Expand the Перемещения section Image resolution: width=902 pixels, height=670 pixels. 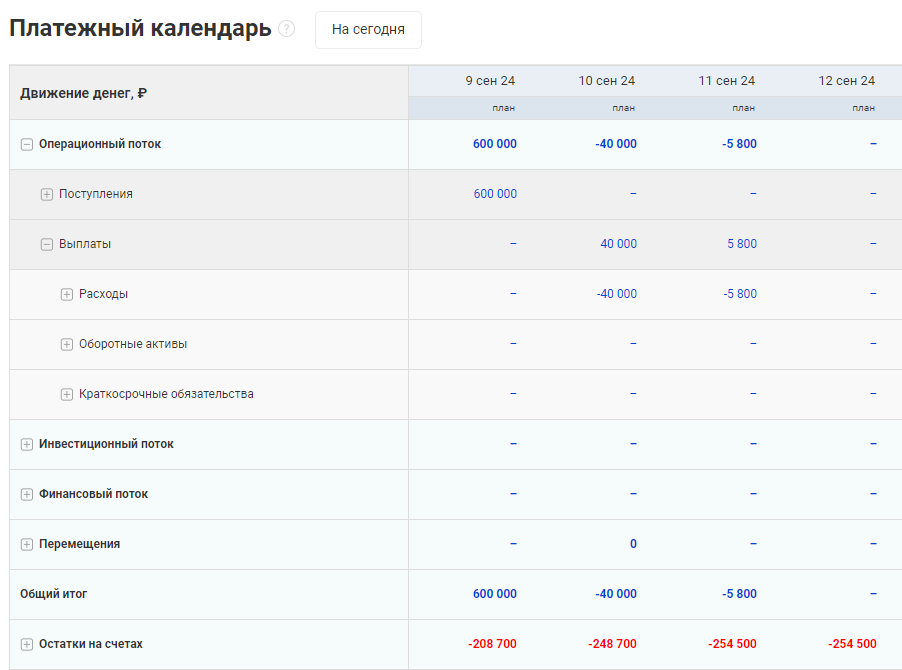point(26,544)
